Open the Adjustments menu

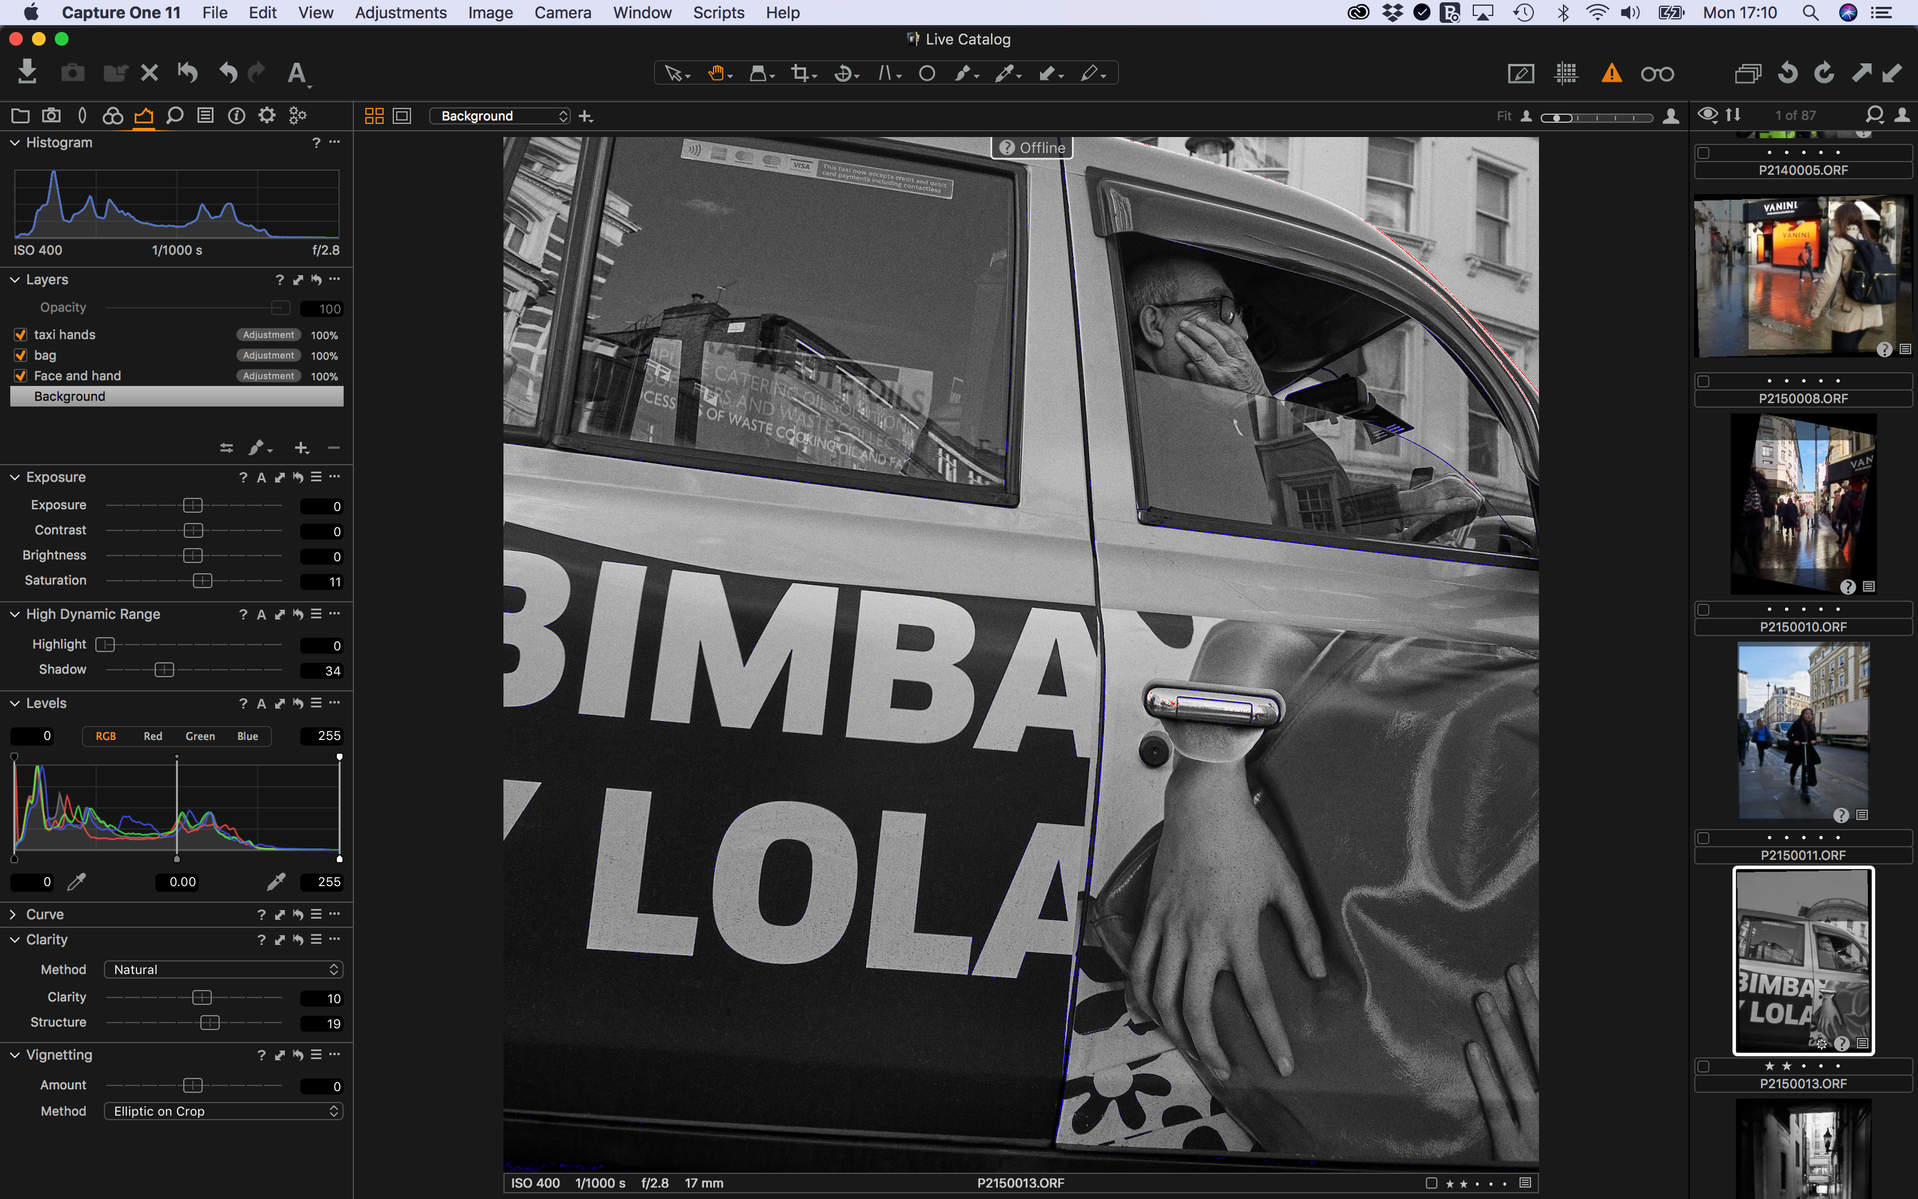click(400, 13)
